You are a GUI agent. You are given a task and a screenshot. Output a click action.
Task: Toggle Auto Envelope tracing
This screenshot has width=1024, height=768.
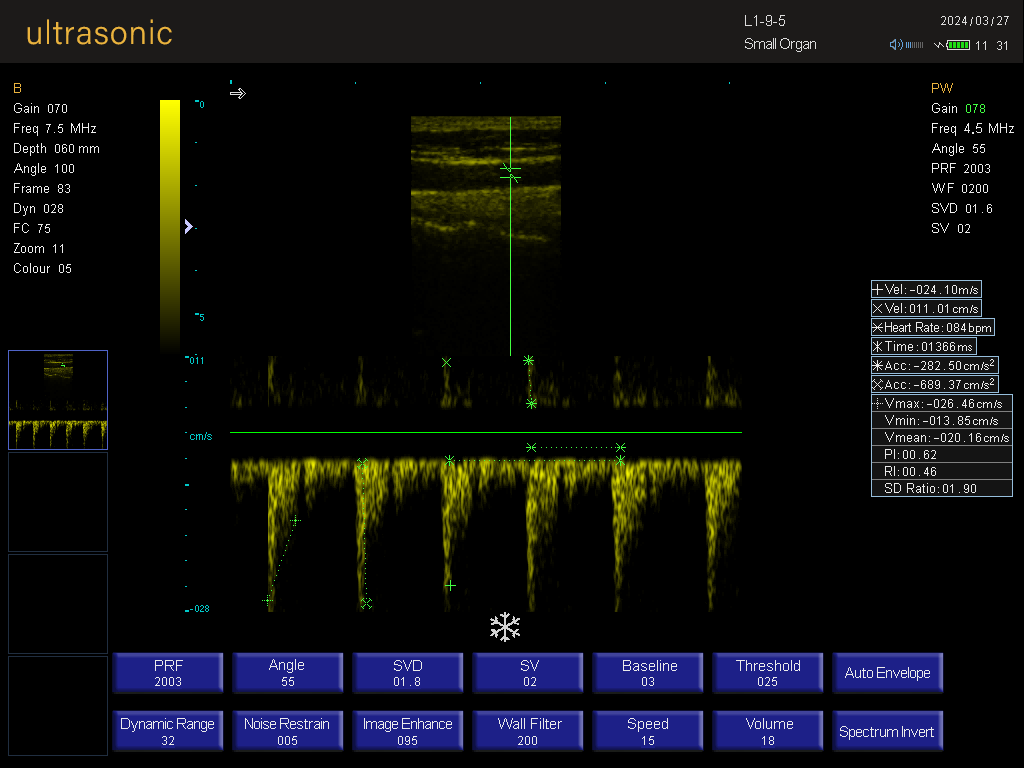click(887, 673)
